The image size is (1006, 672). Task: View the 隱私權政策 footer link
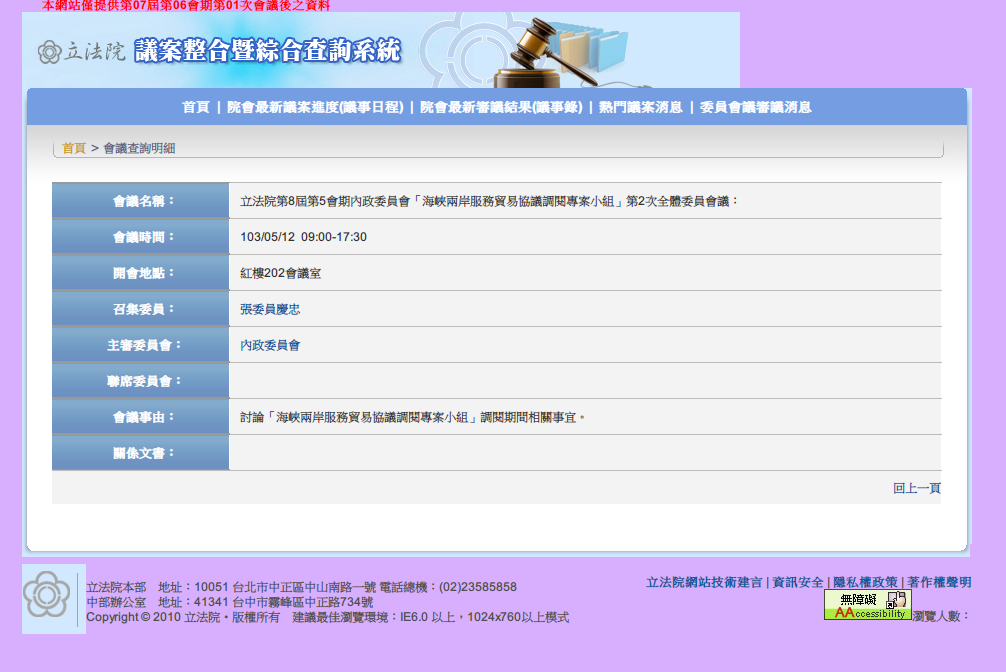click(x=865, y=582)
